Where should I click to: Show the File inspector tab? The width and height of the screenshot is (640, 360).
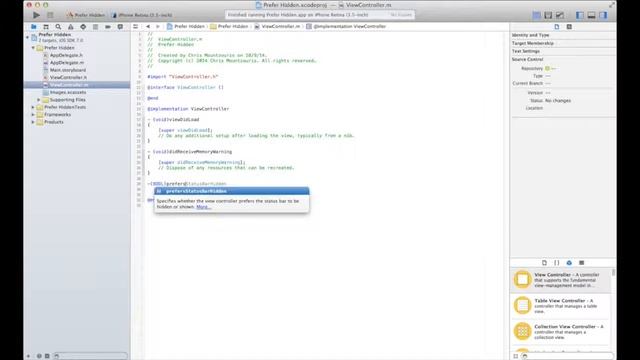coord(557,27)
